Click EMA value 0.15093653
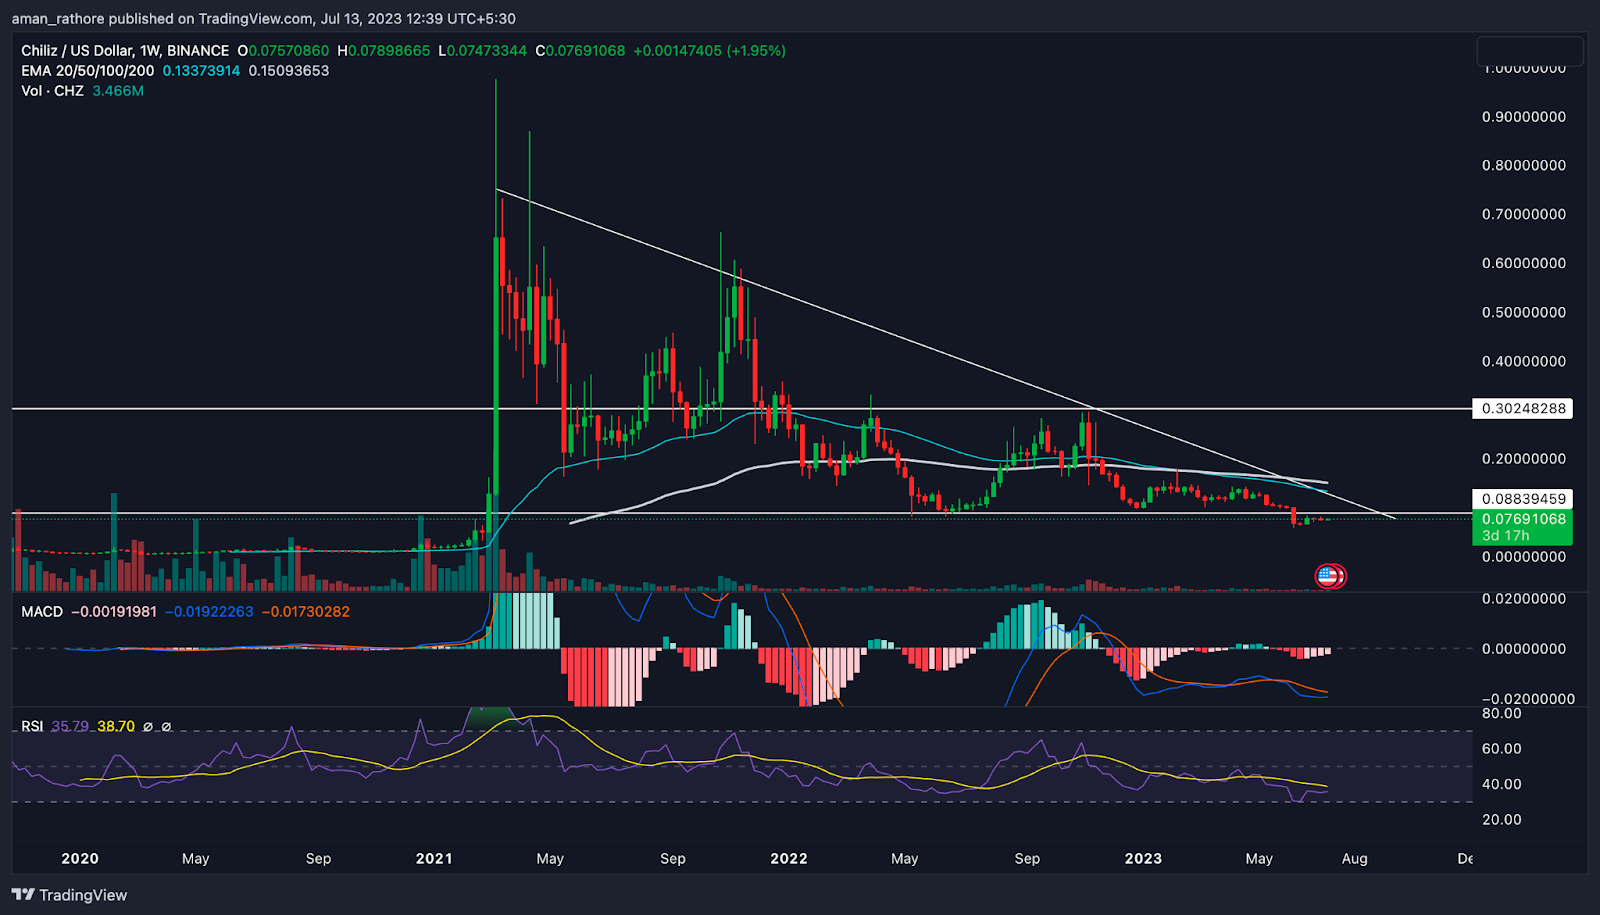Viewport: 1600px width, 915px height. (288, 70)
